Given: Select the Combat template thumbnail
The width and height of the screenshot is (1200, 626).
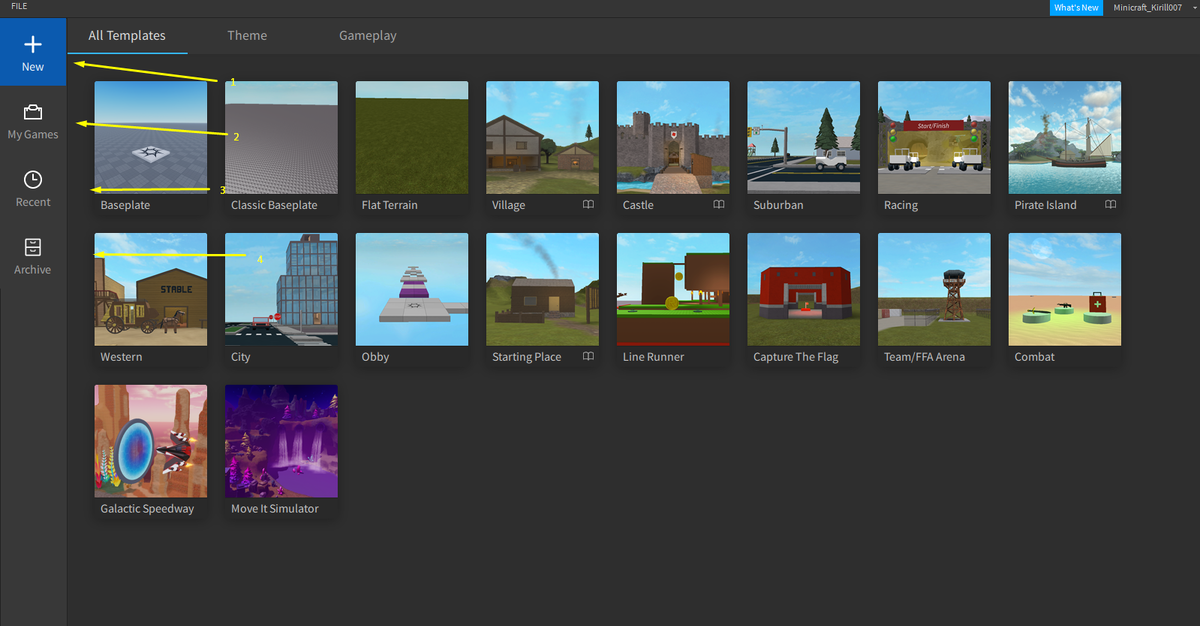Looking at the screenshot, I should click(1065, 289).
